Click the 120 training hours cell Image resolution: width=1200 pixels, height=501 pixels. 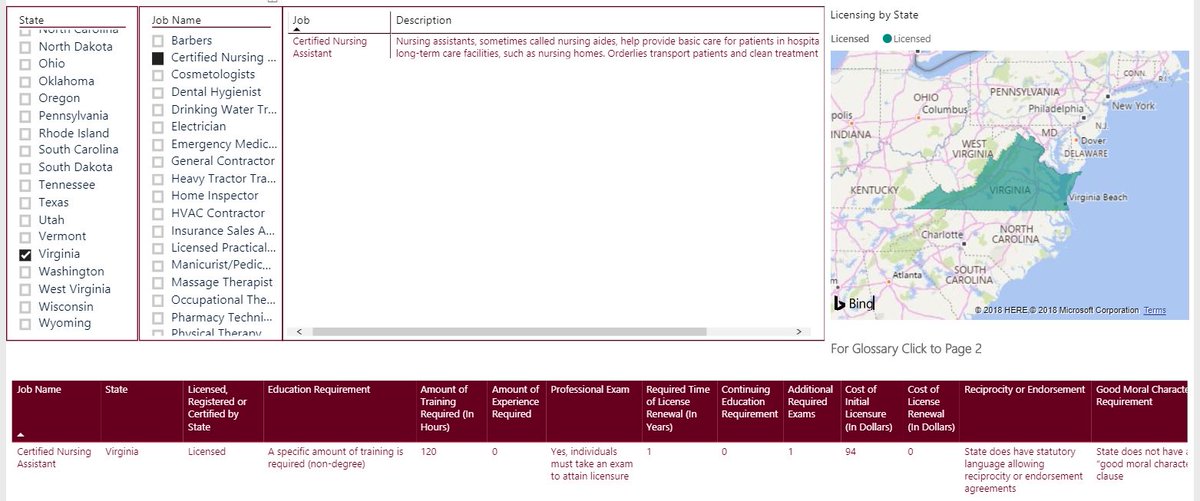[429, 452]
